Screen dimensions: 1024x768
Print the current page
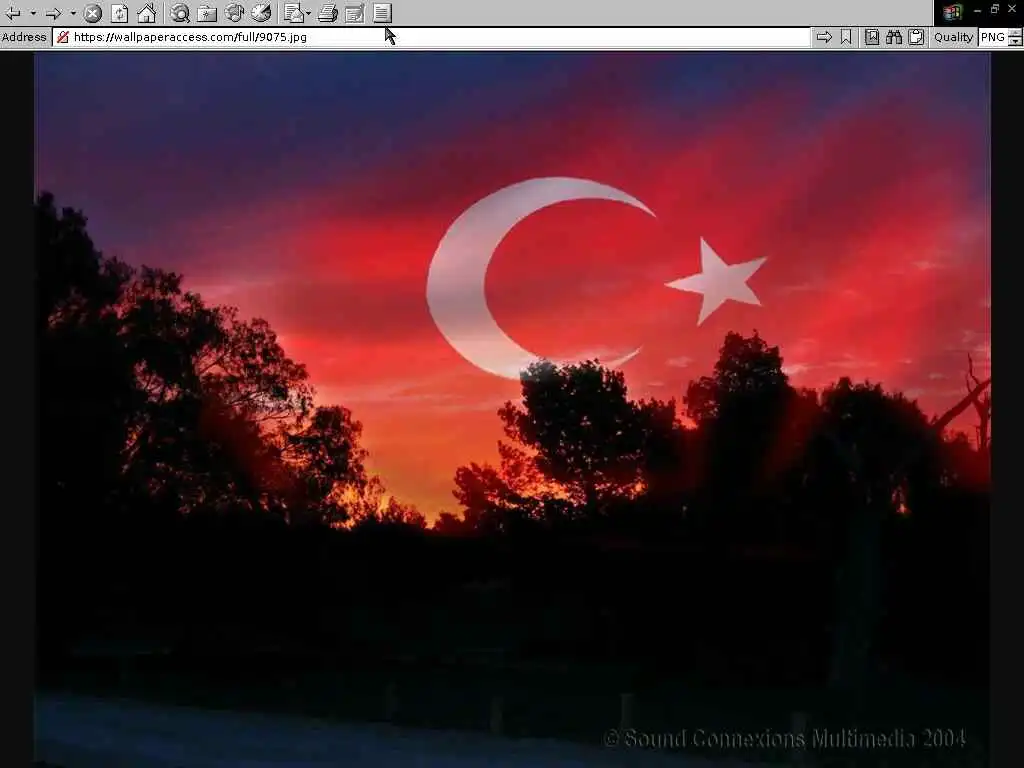328,13
